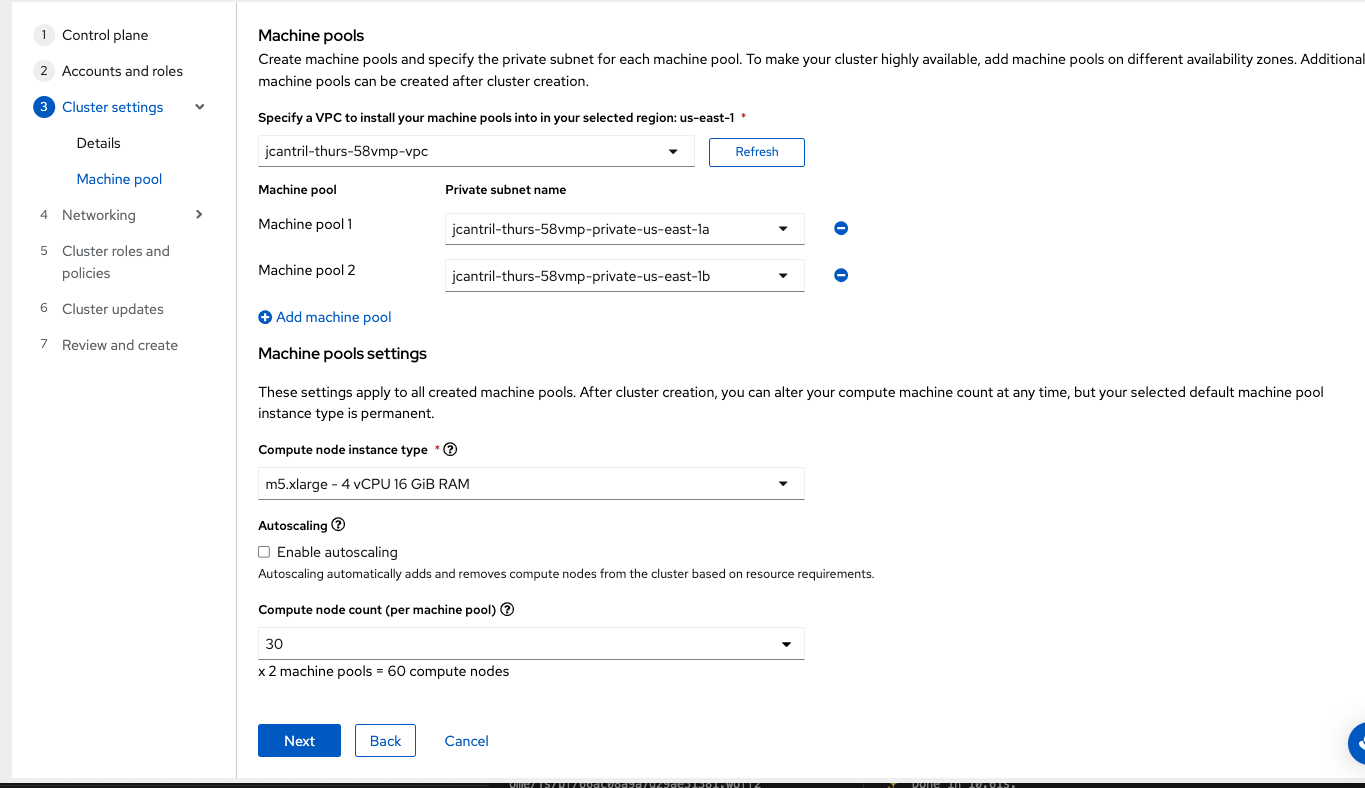Screen dimensions: 1365x788
Task: Click step 1 Control plane number badge
Action: (44, 35)
